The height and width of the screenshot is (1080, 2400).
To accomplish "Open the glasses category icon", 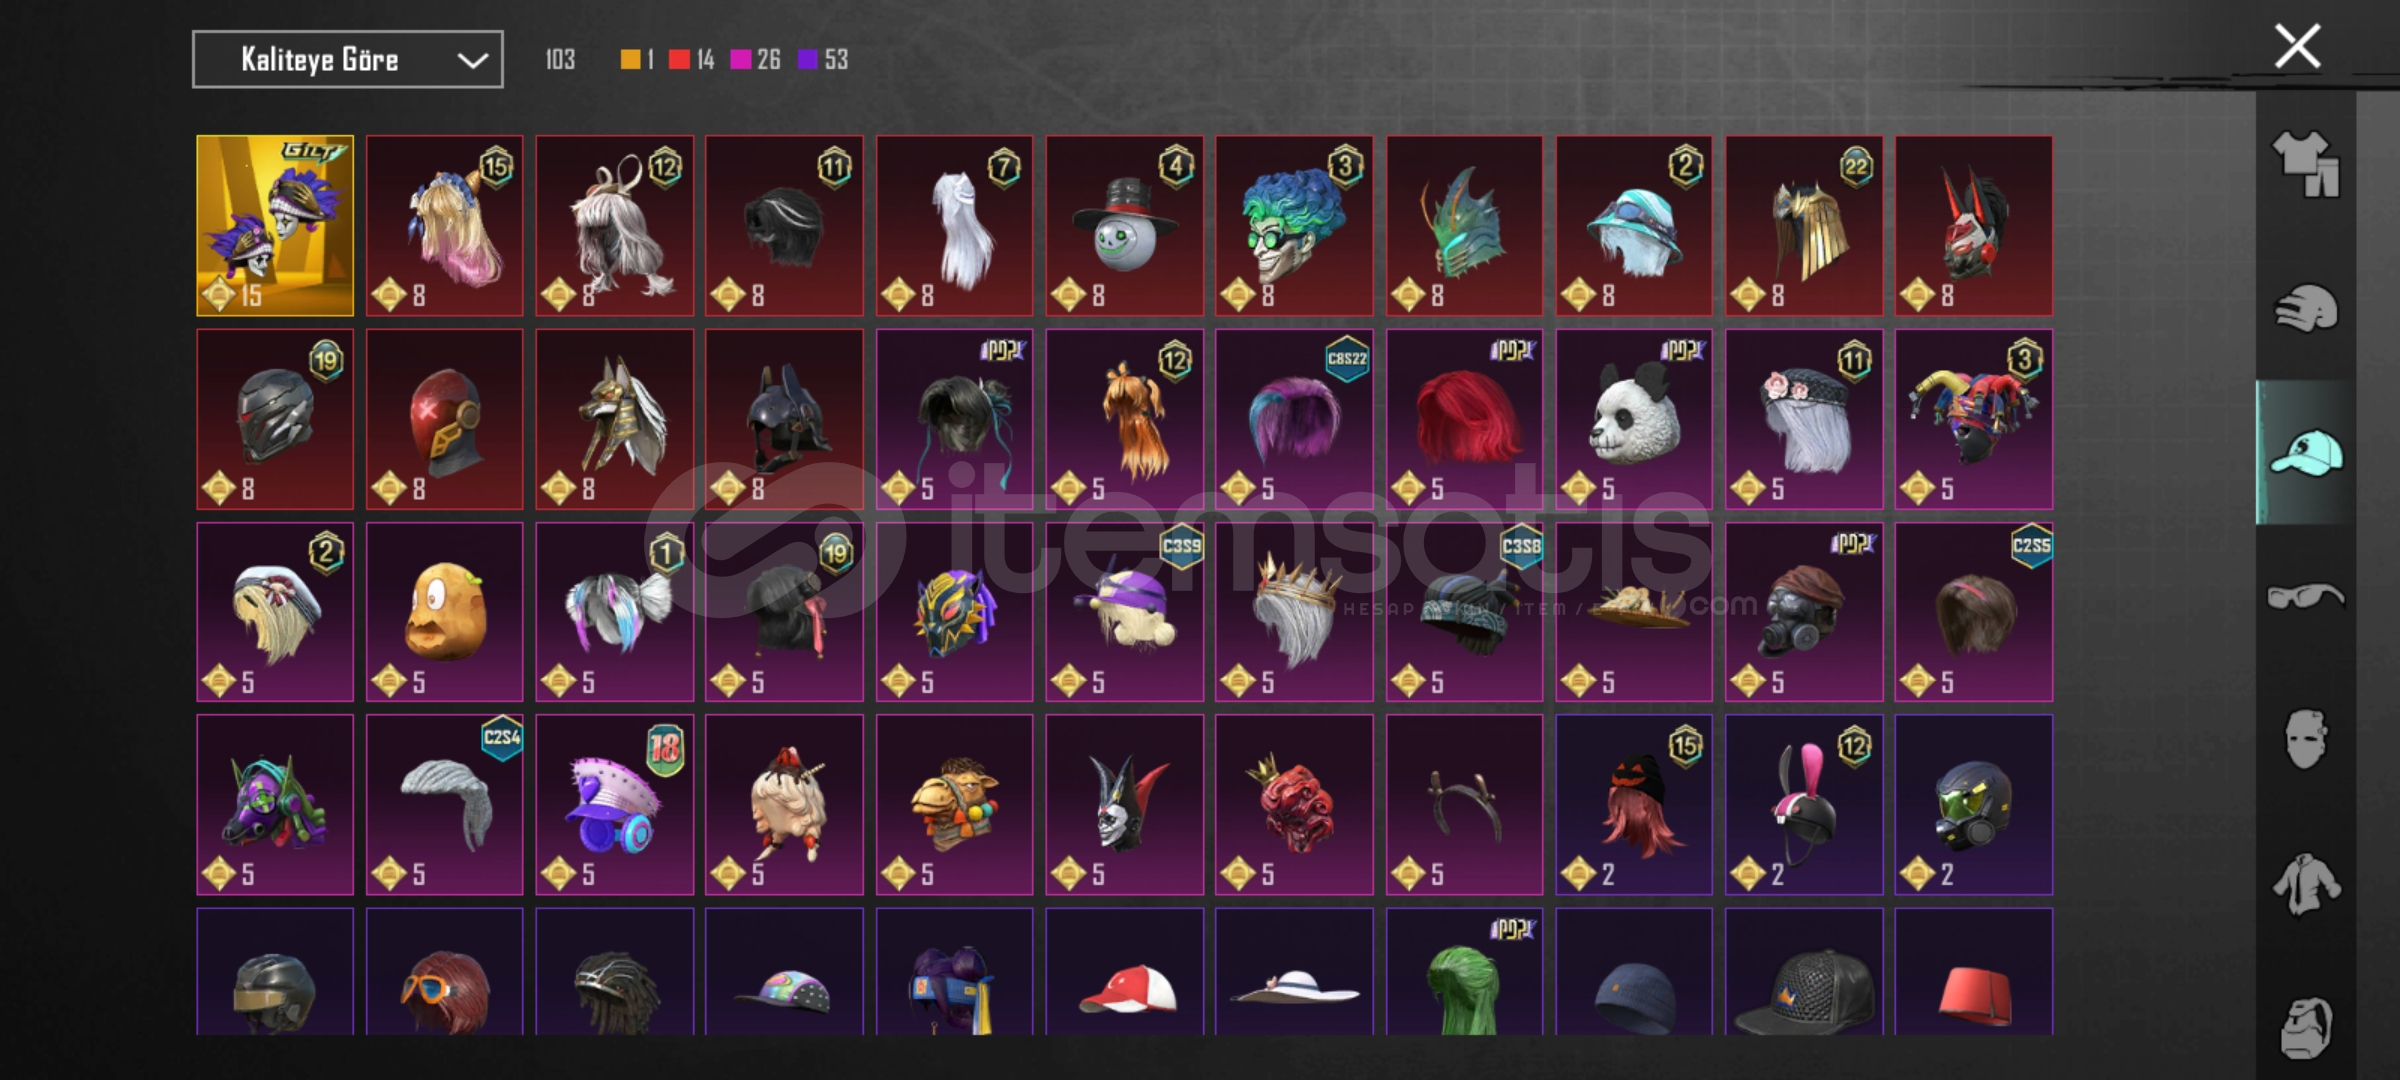I will tap(2306, 597).
